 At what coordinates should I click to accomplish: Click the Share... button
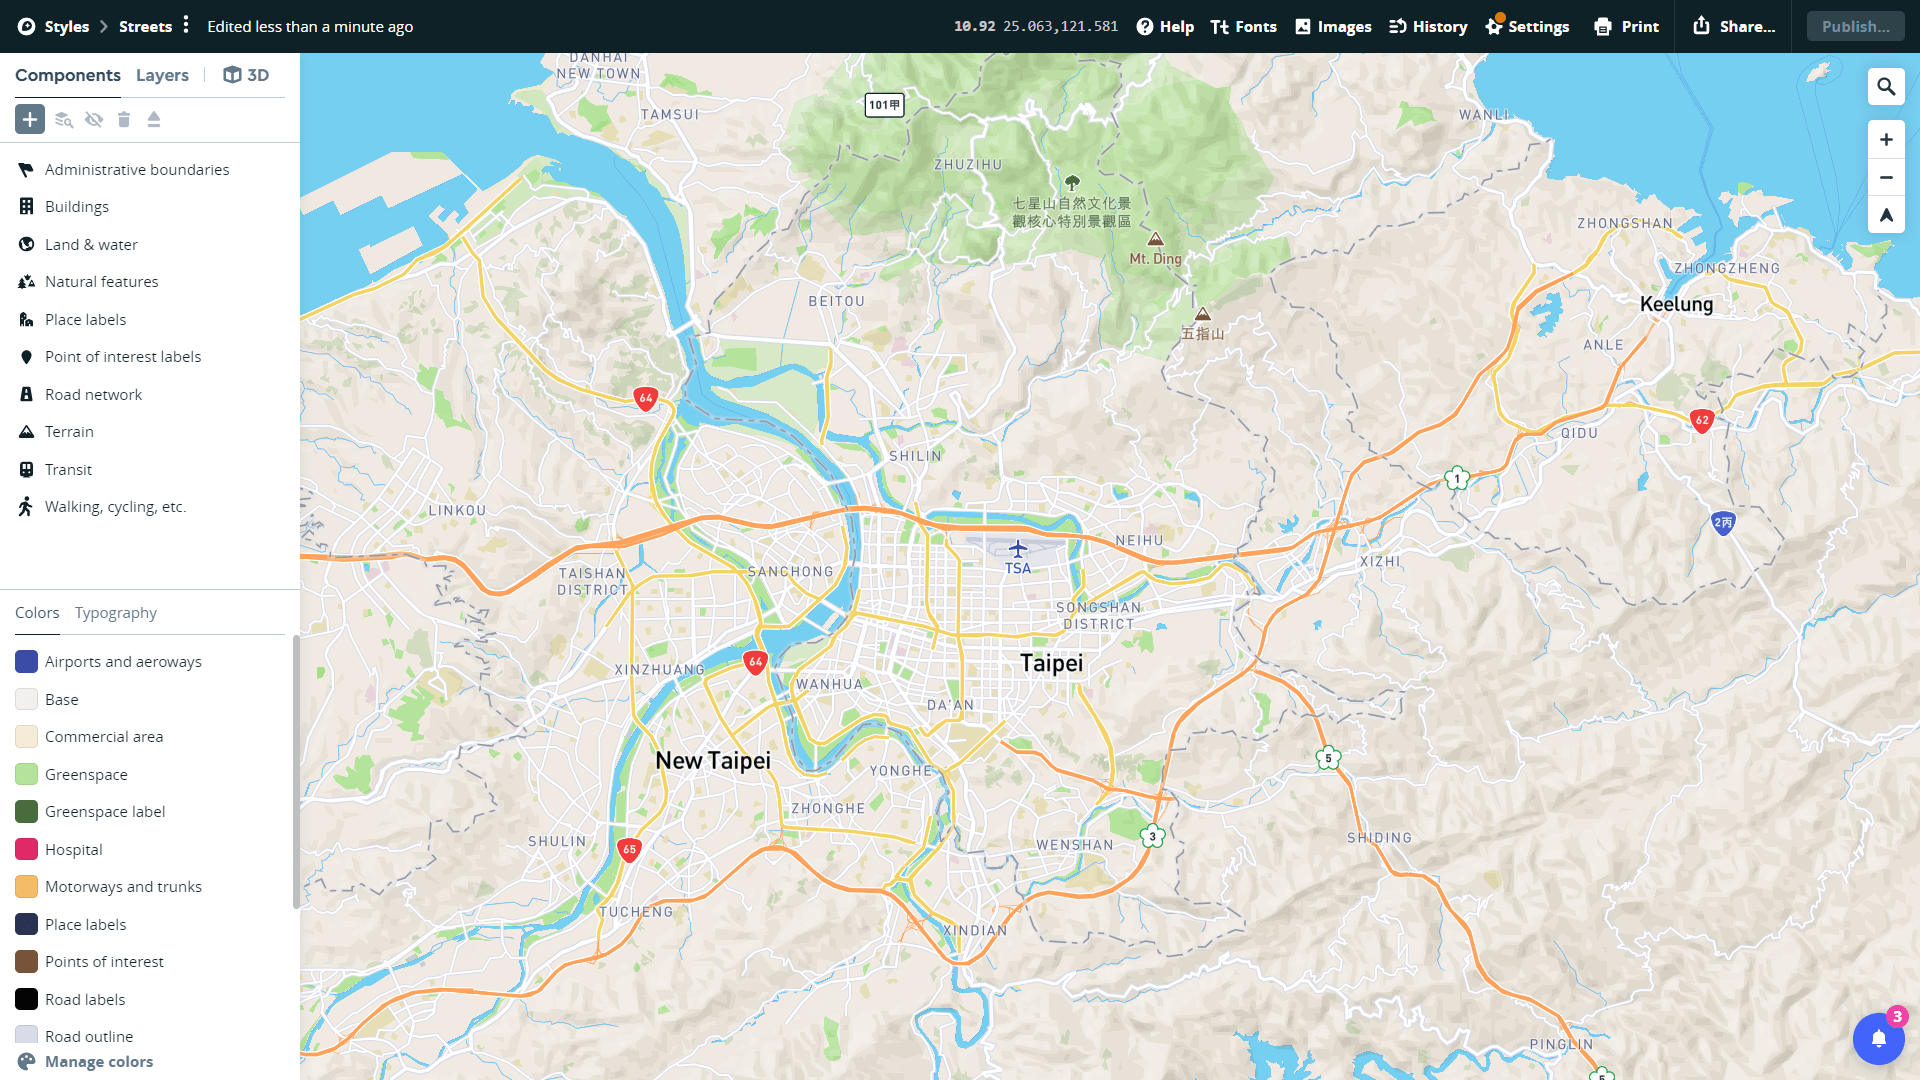coord(1734,27)
